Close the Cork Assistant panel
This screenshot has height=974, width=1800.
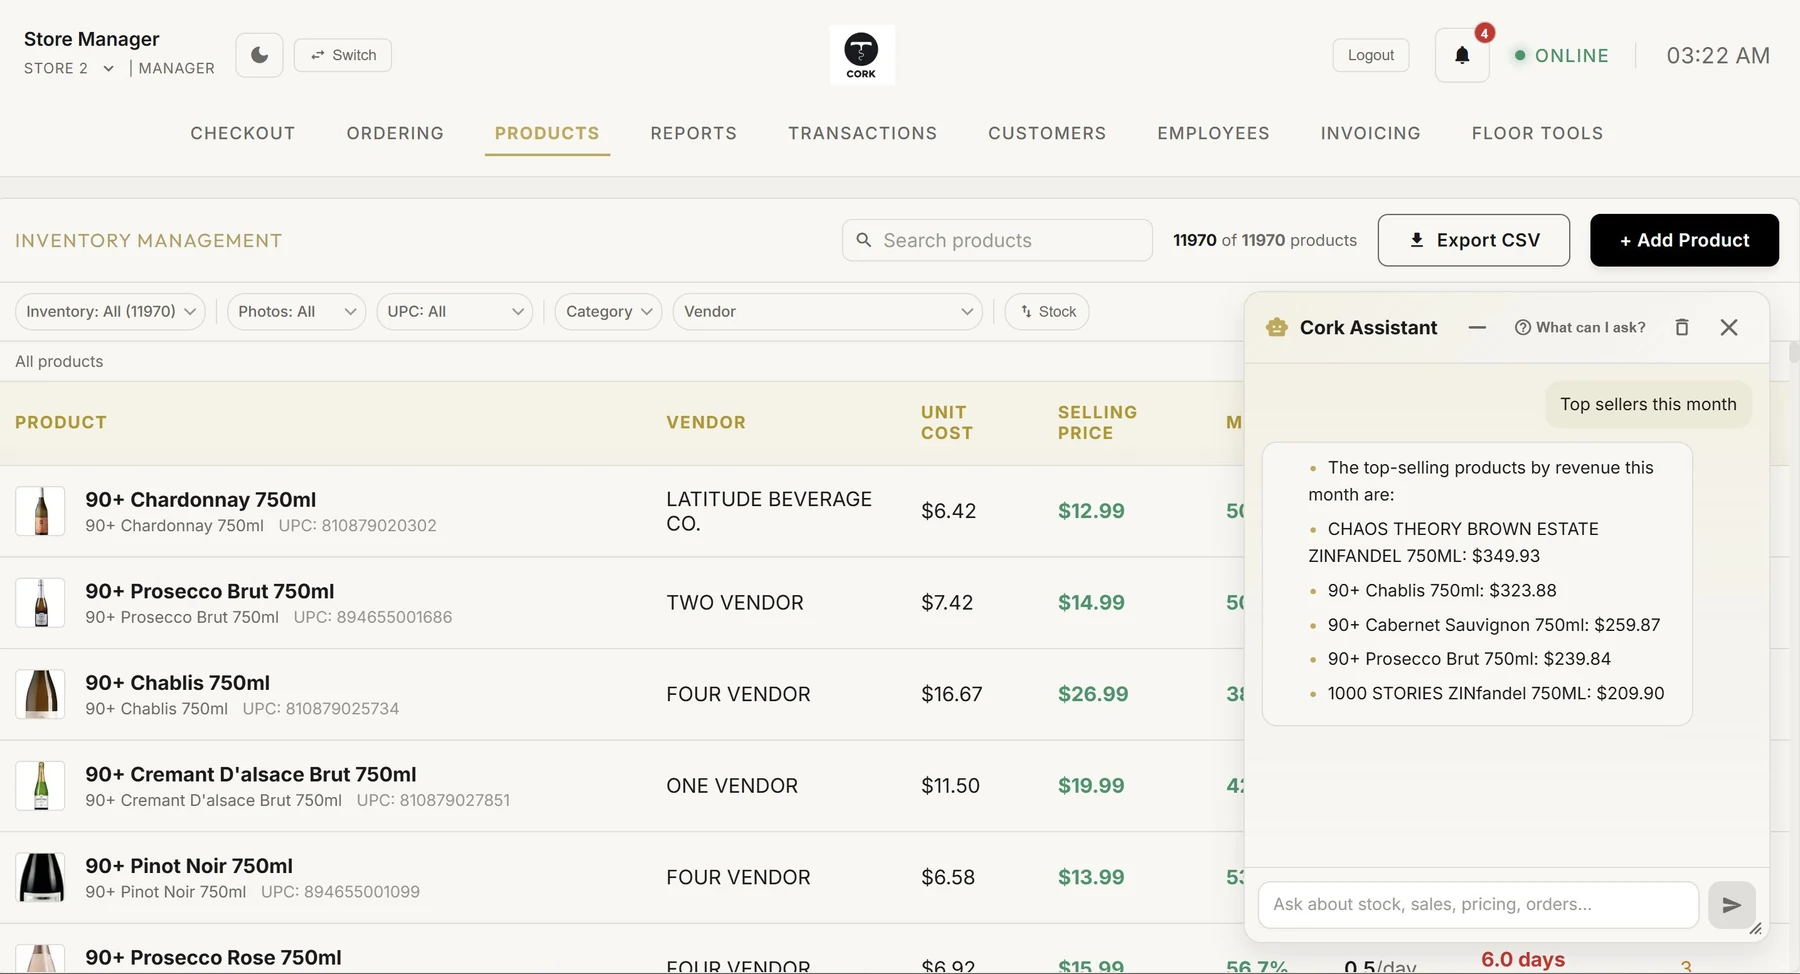(x=1729, y=327)
